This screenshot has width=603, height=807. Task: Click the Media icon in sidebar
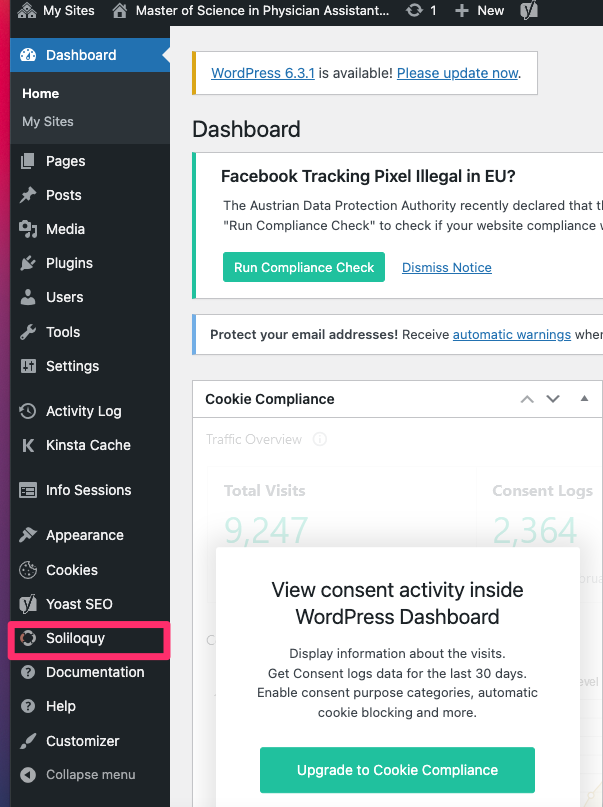click(28, 229)
